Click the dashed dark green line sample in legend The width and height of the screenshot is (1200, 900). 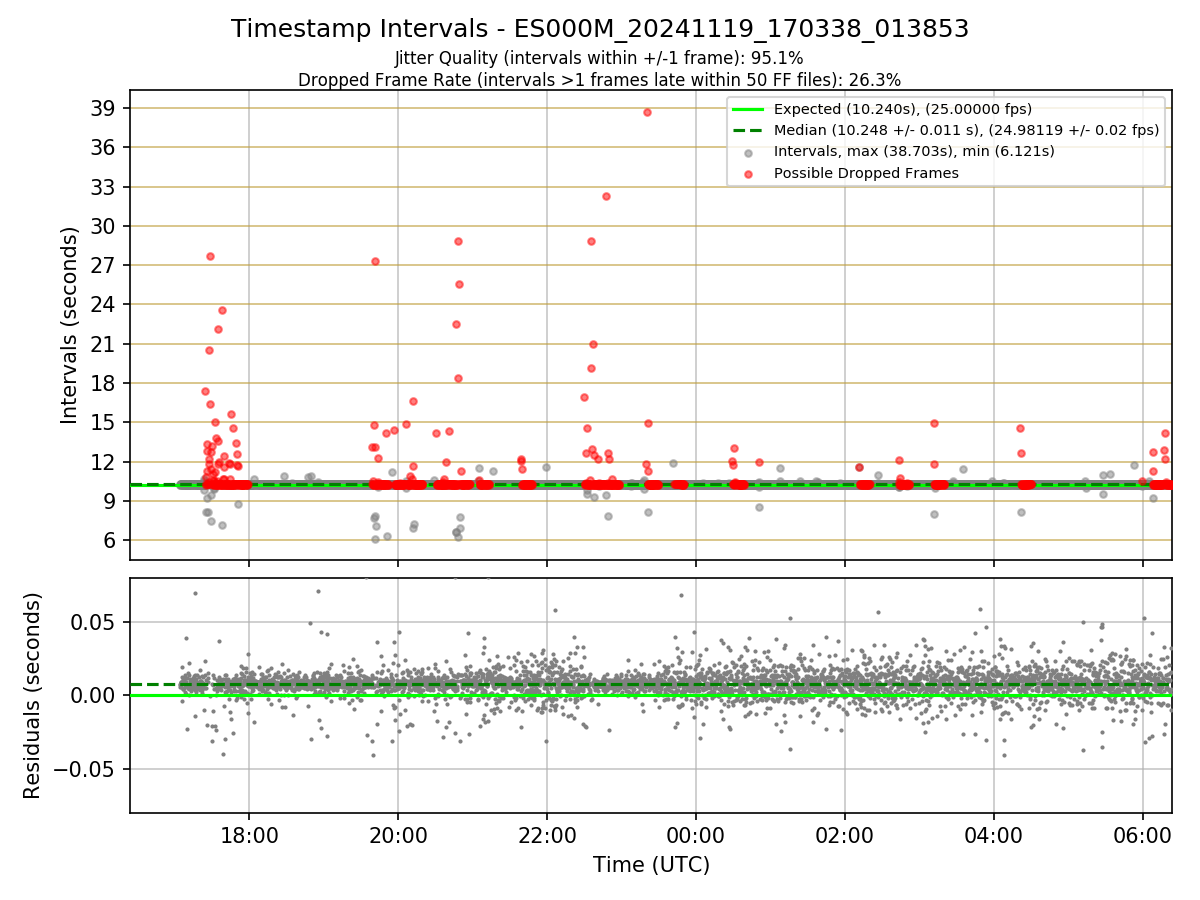[x=748, y=130]
